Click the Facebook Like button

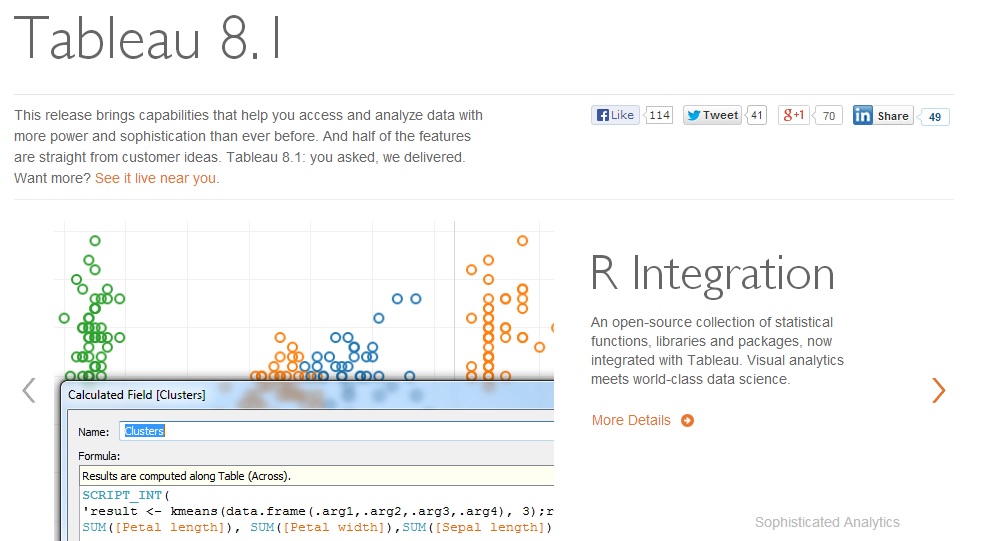(x=615, y=115)
